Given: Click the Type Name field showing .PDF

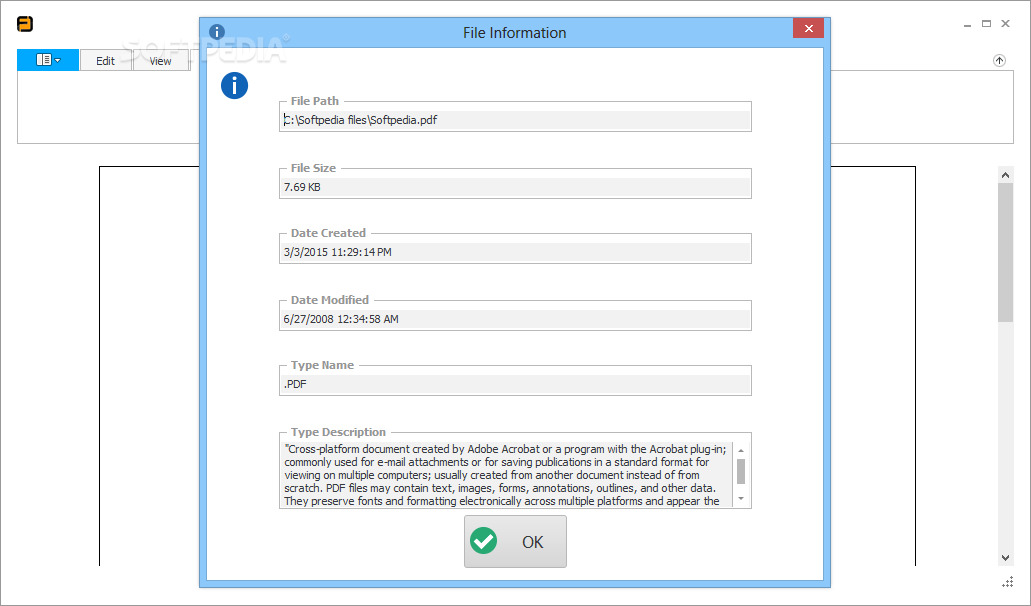Looking at the screenshot, I should click(516, 385).
